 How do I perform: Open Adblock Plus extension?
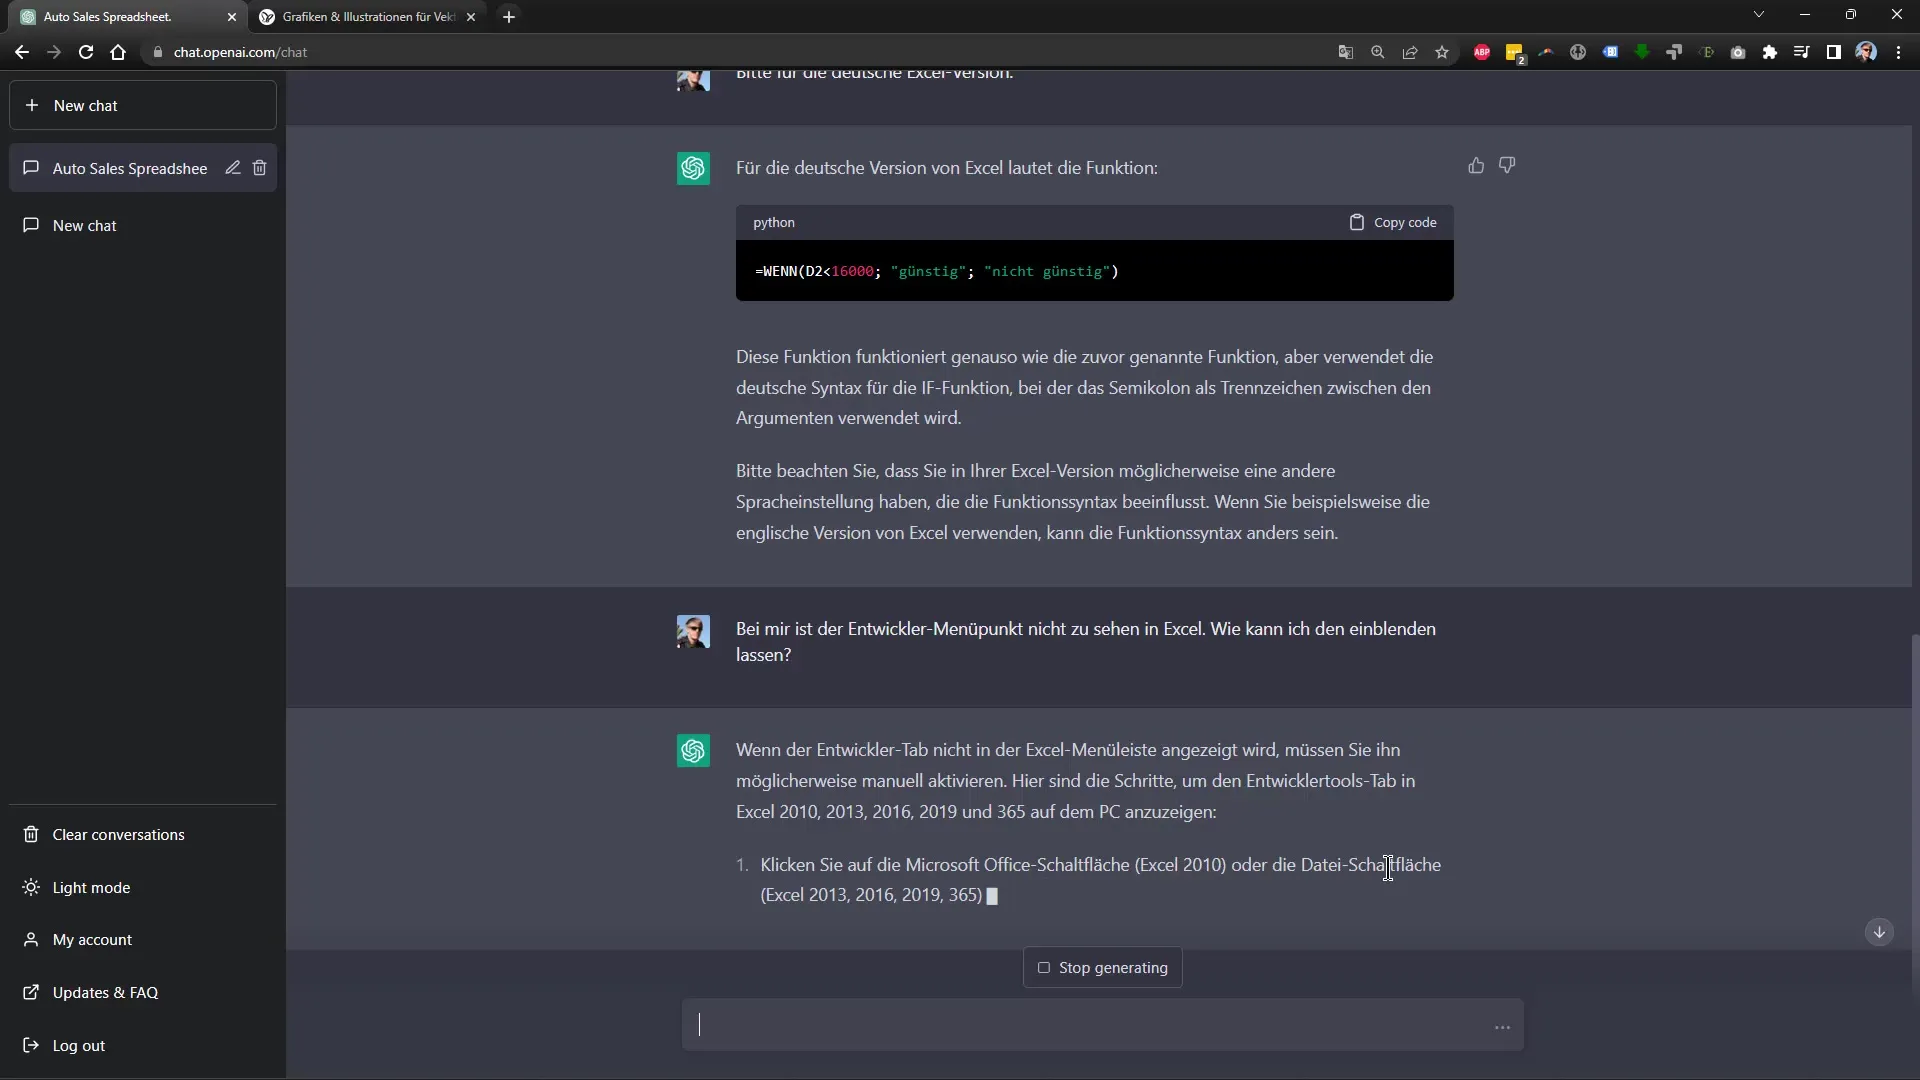pyautogui.click(x=1482, y=52)
